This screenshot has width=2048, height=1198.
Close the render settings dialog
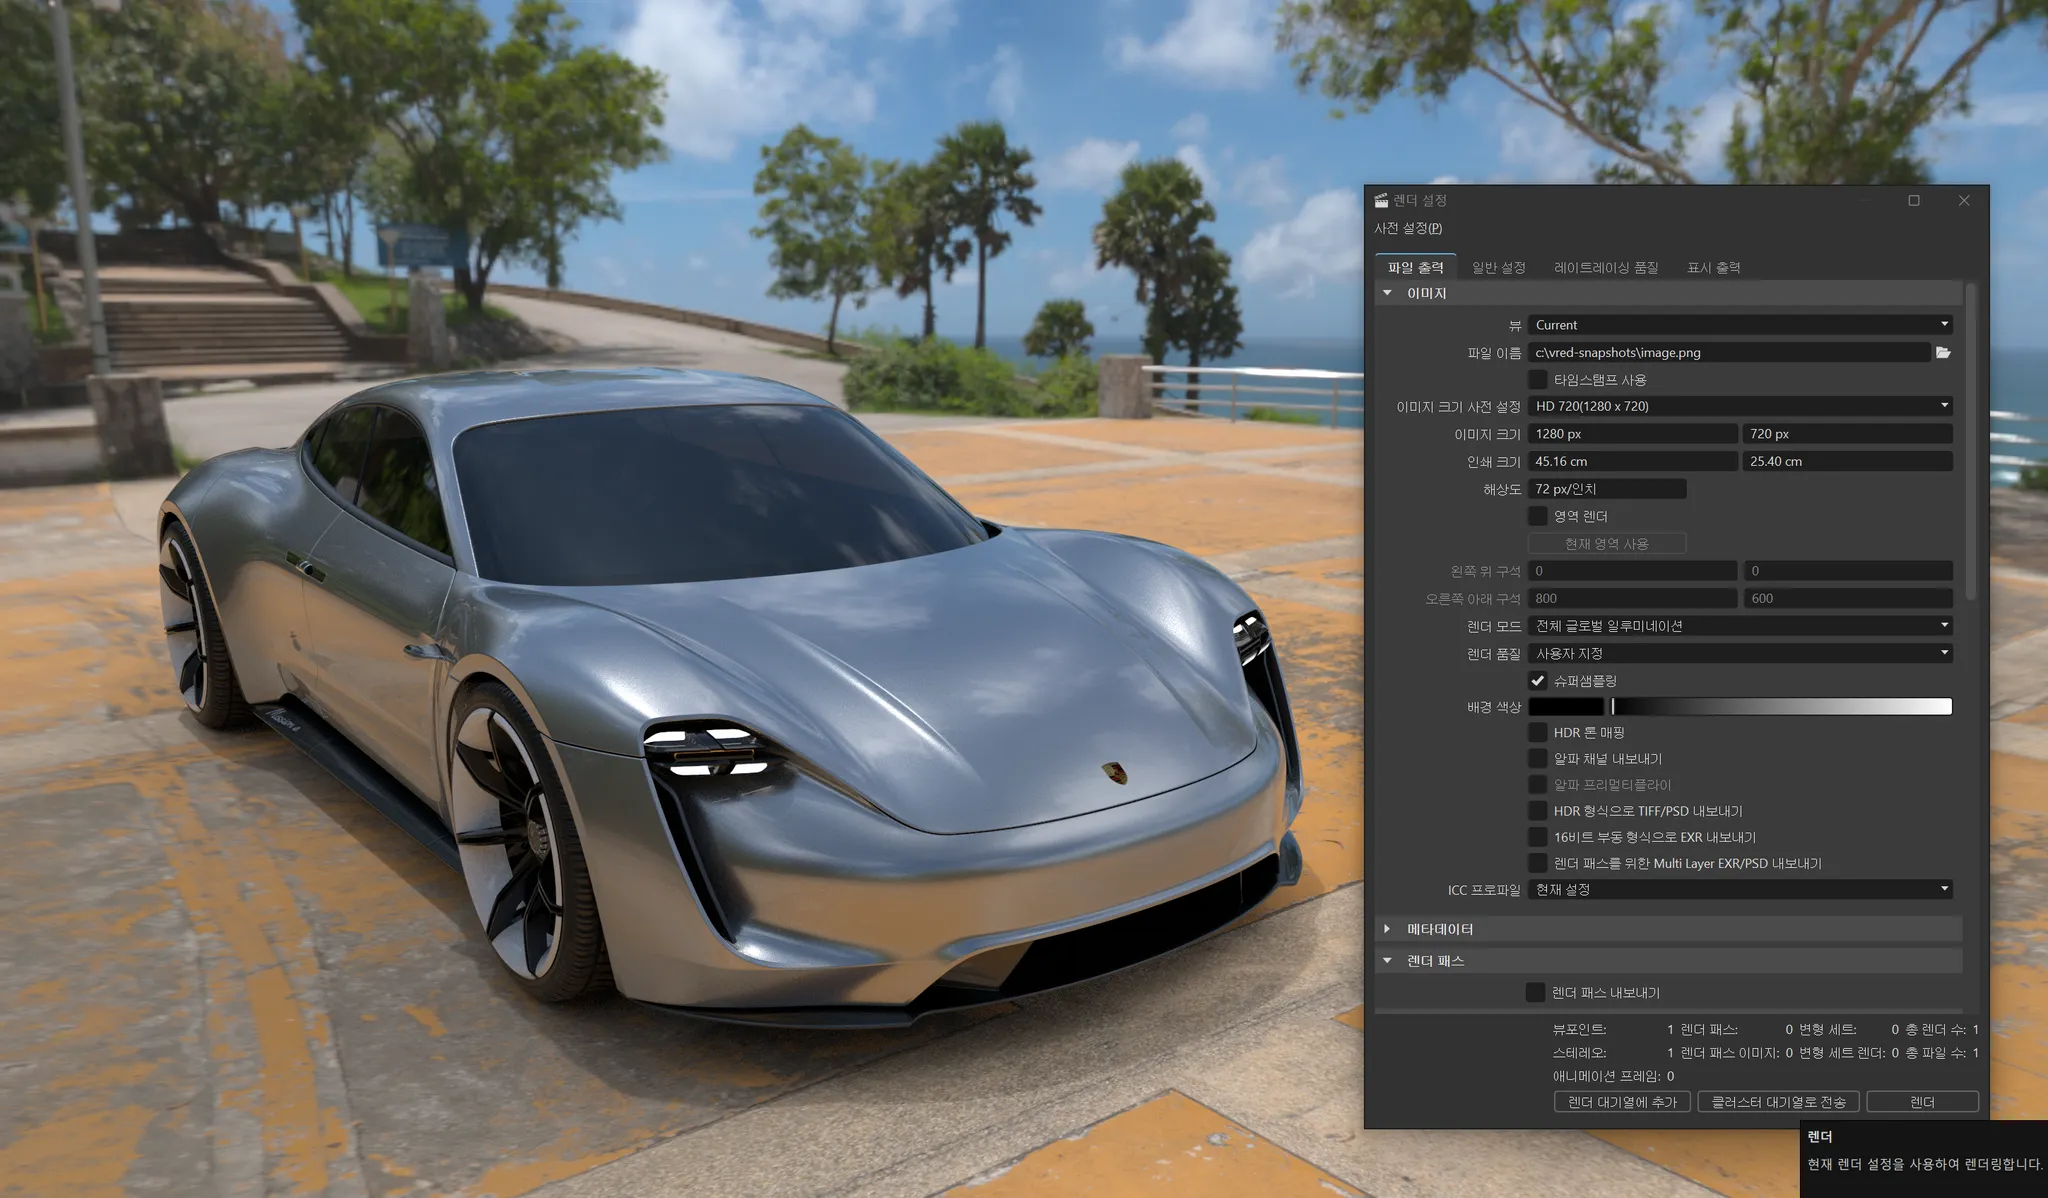tap(1964, 201)
